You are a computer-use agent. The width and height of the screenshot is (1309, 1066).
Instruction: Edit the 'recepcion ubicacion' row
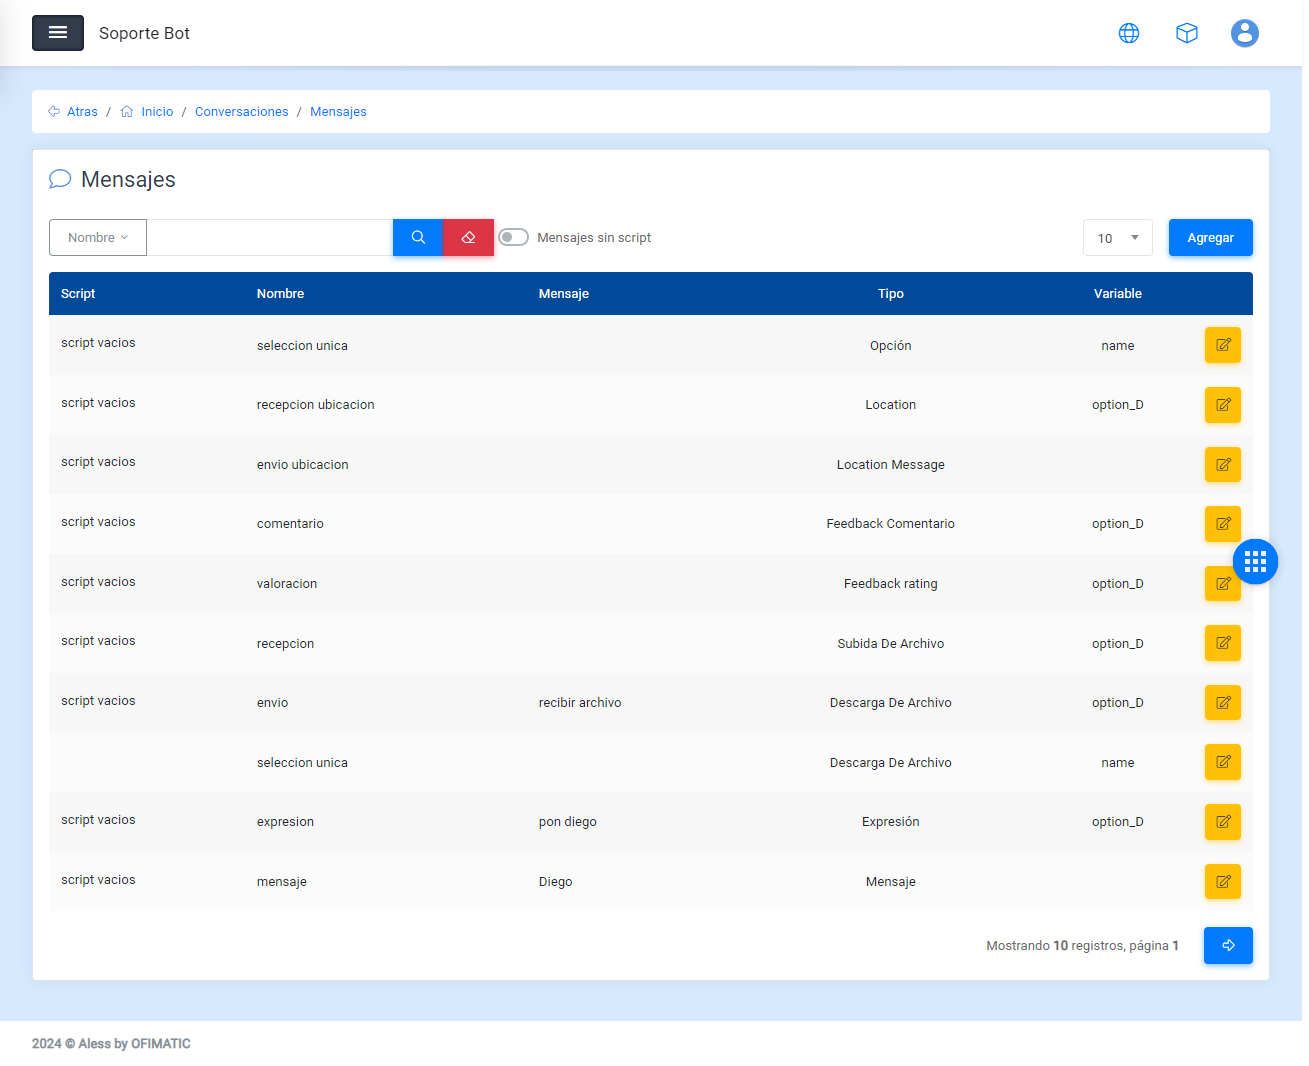(1222, 405)
